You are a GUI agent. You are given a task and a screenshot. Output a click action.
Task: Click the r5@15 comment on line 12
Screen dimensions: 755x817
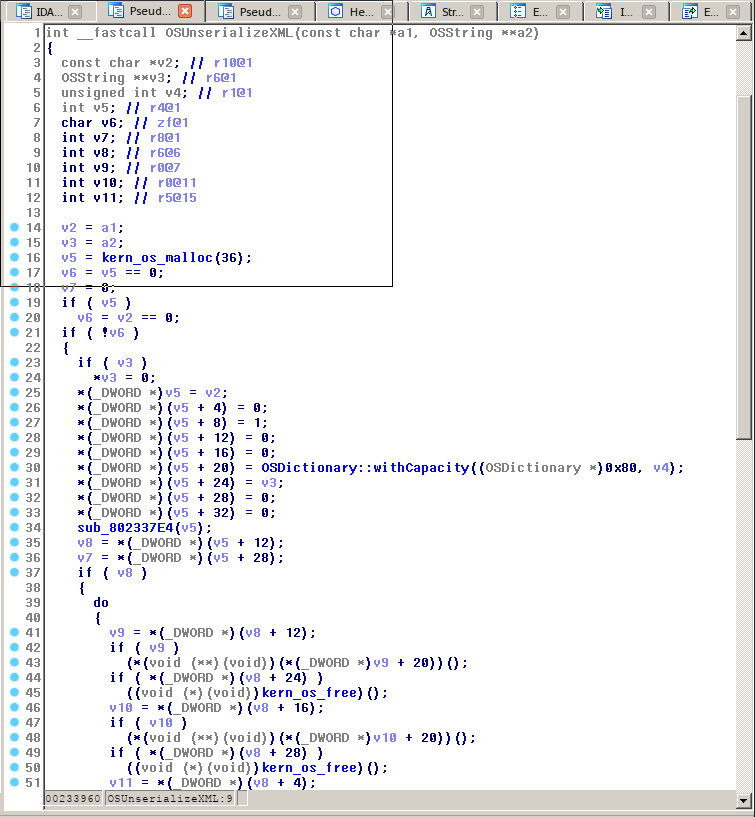click(x=177, y=198)
